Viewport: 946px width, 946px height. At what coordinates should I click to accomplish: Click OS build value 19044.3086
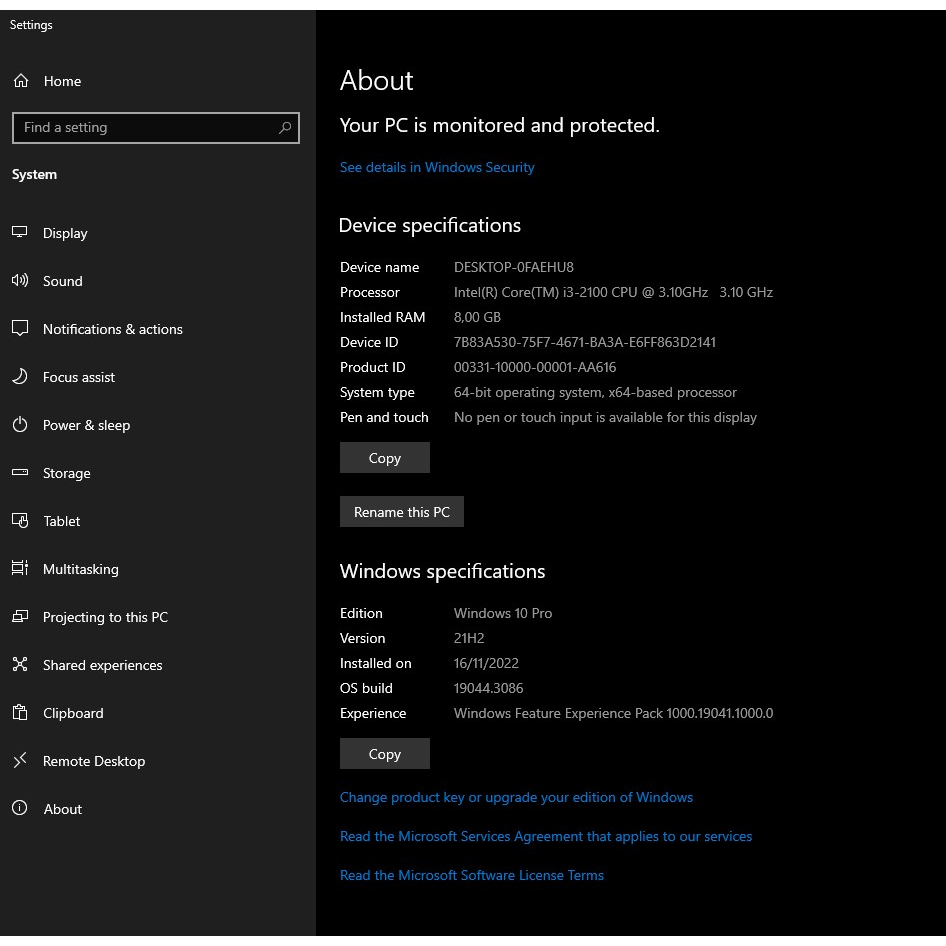tap(489, 688)
